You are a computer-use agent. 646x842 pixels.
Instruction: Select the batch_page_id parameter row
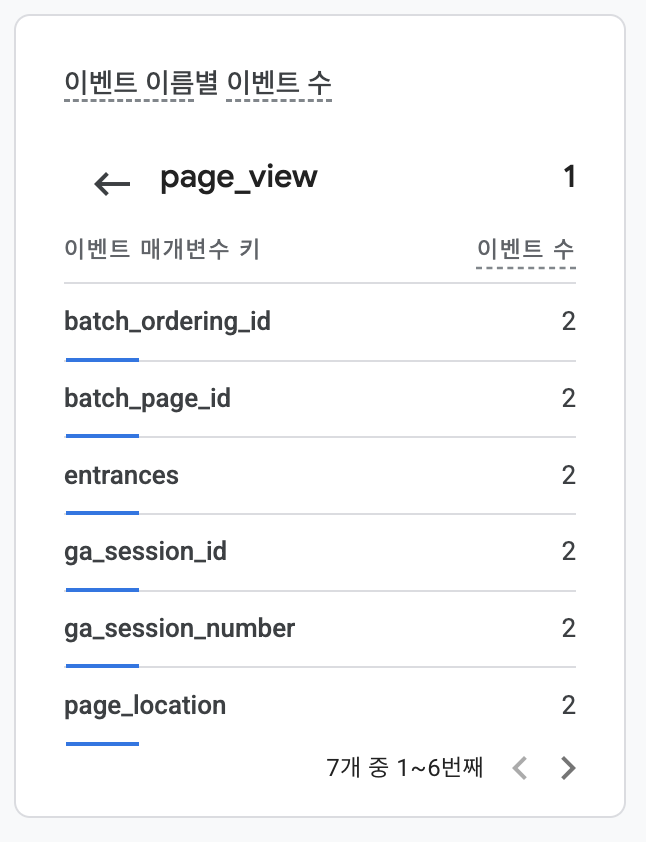[x=320, y=399]
